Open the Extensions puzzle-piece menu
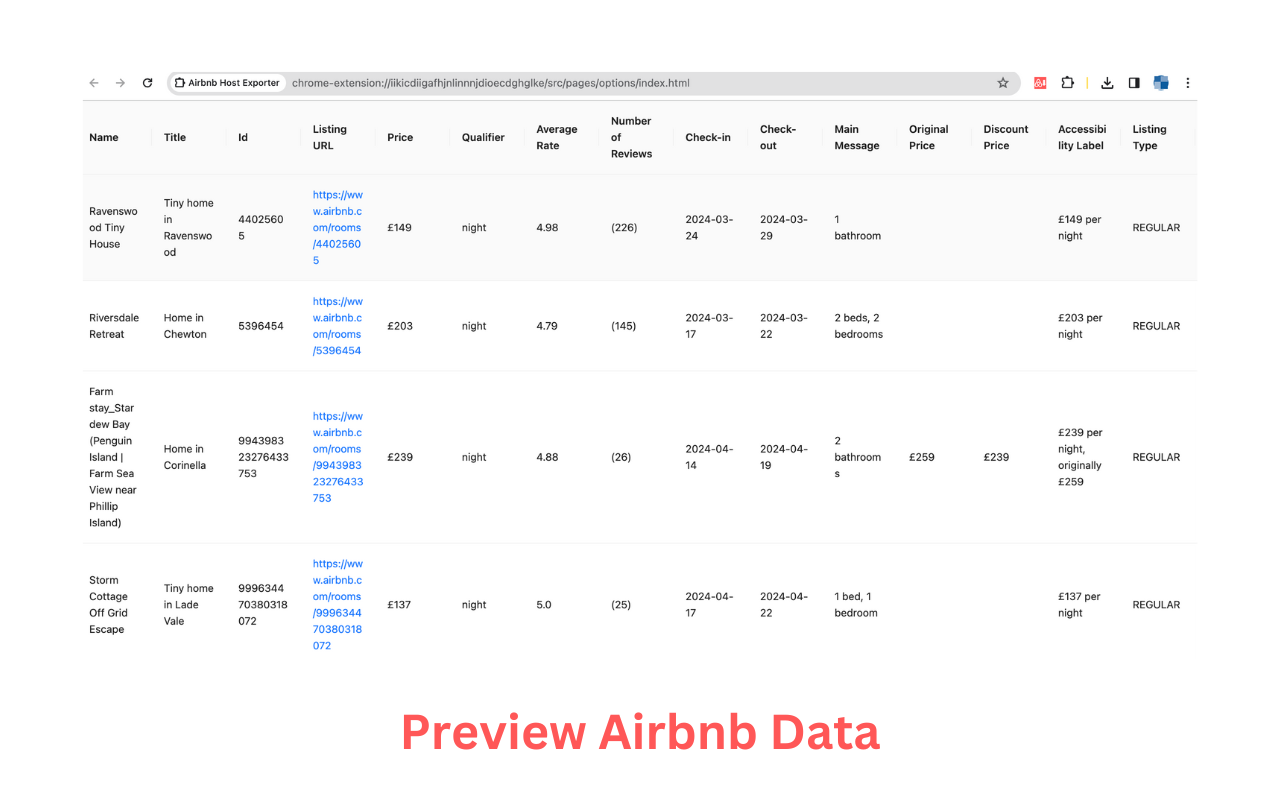Image resolution: width=1280 pixels, height=800 pixels. pos(1067,83)
